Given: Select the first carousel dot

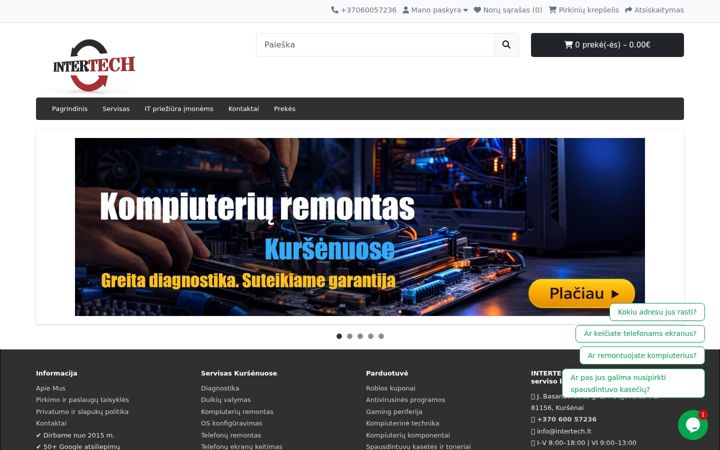Looking at the screenshot, I should click(339, 336).
